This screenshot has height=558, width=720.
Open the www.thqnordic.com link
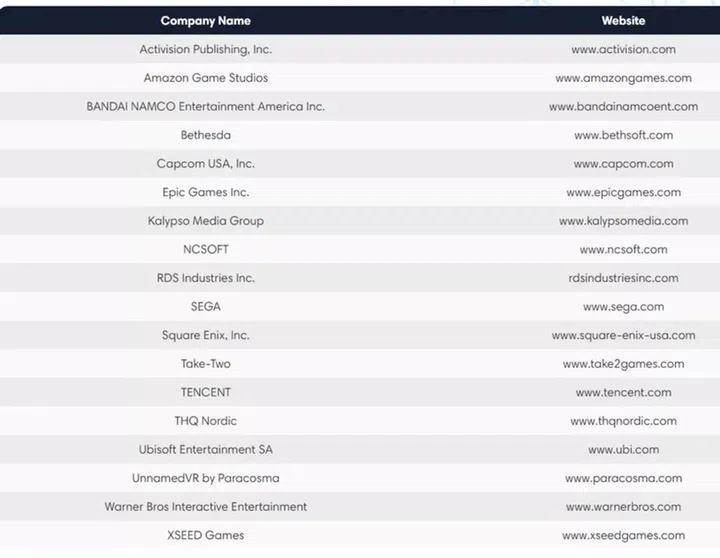coord(623,421)
